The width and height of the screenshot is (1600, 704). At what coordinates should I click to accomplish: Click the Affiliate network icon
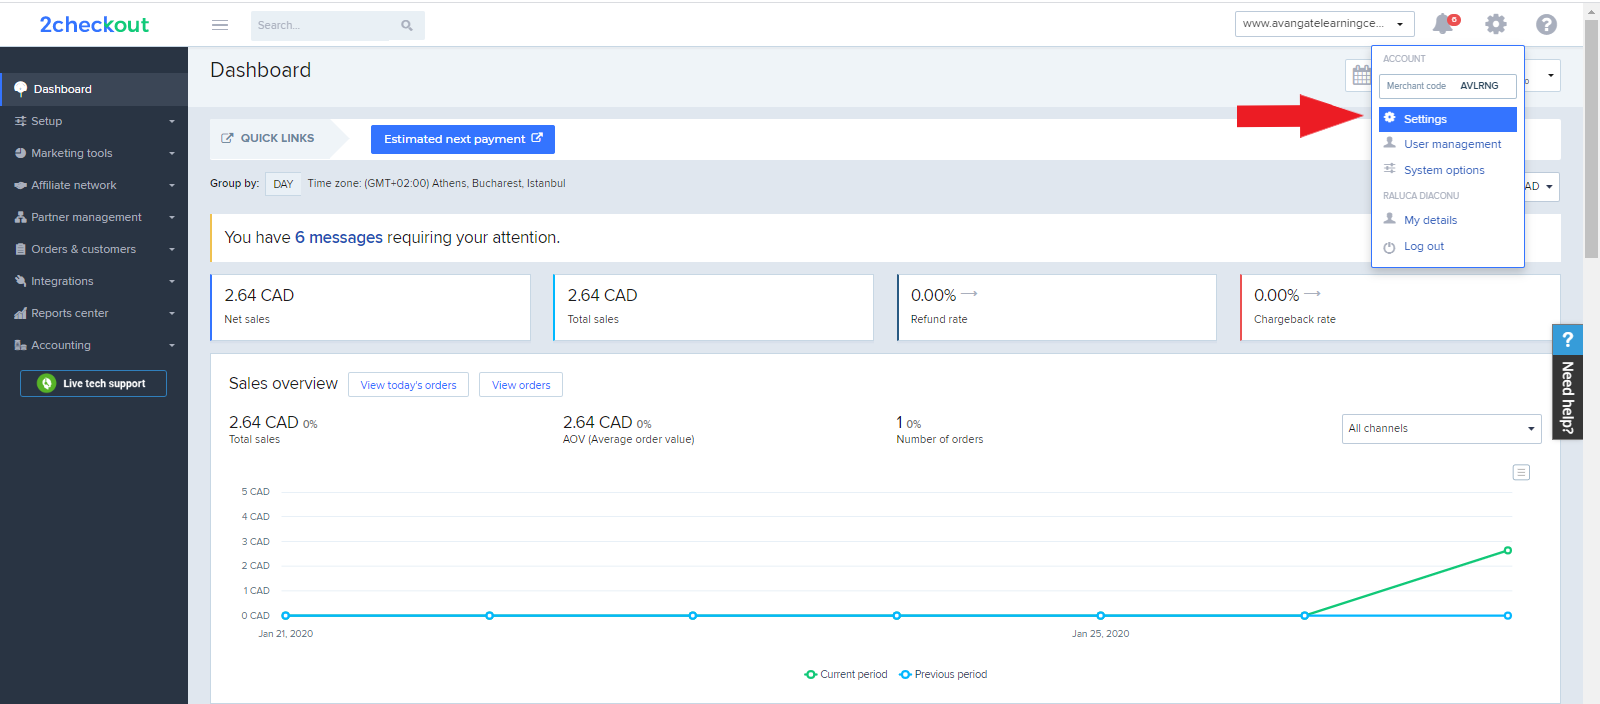pyautogui.click(x=20, y=185)
